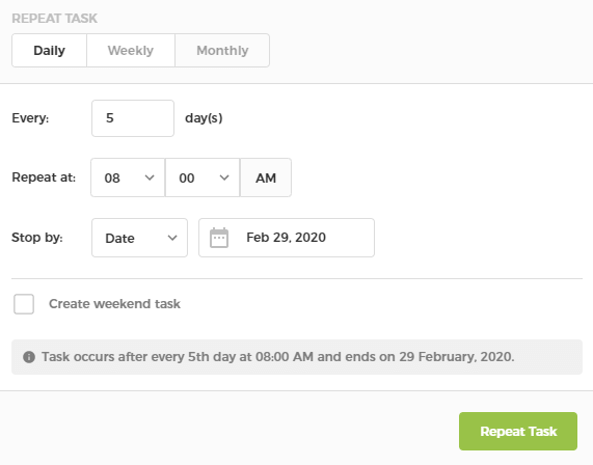Screen dimensions: 593x465
Task: Click the info icon in the summary message
Action: tap(29, 357)
